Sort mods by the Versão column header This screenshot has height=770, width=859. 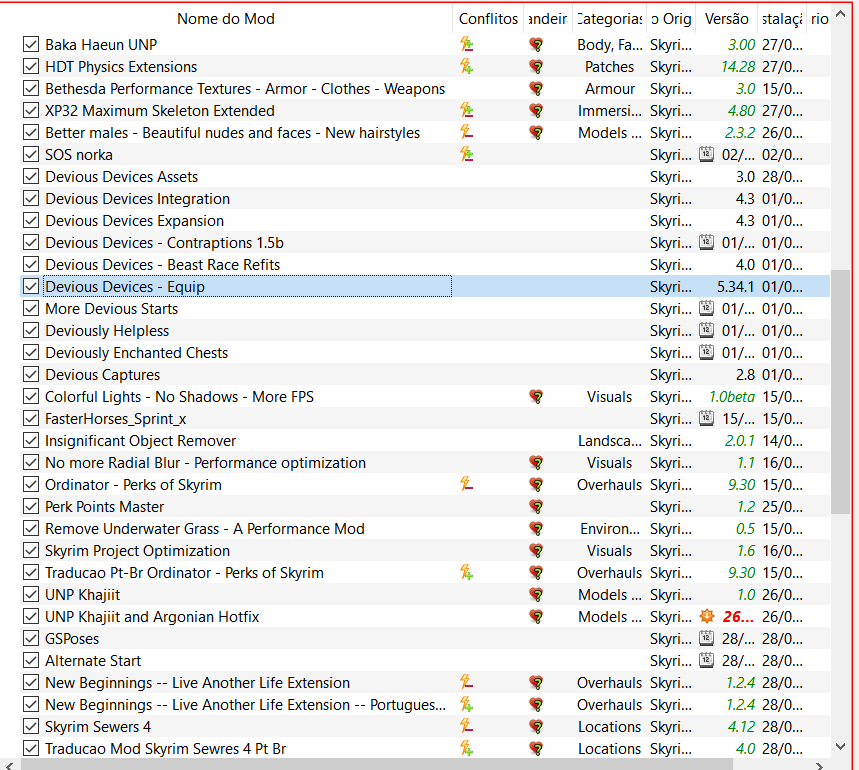tap(726, 18)
